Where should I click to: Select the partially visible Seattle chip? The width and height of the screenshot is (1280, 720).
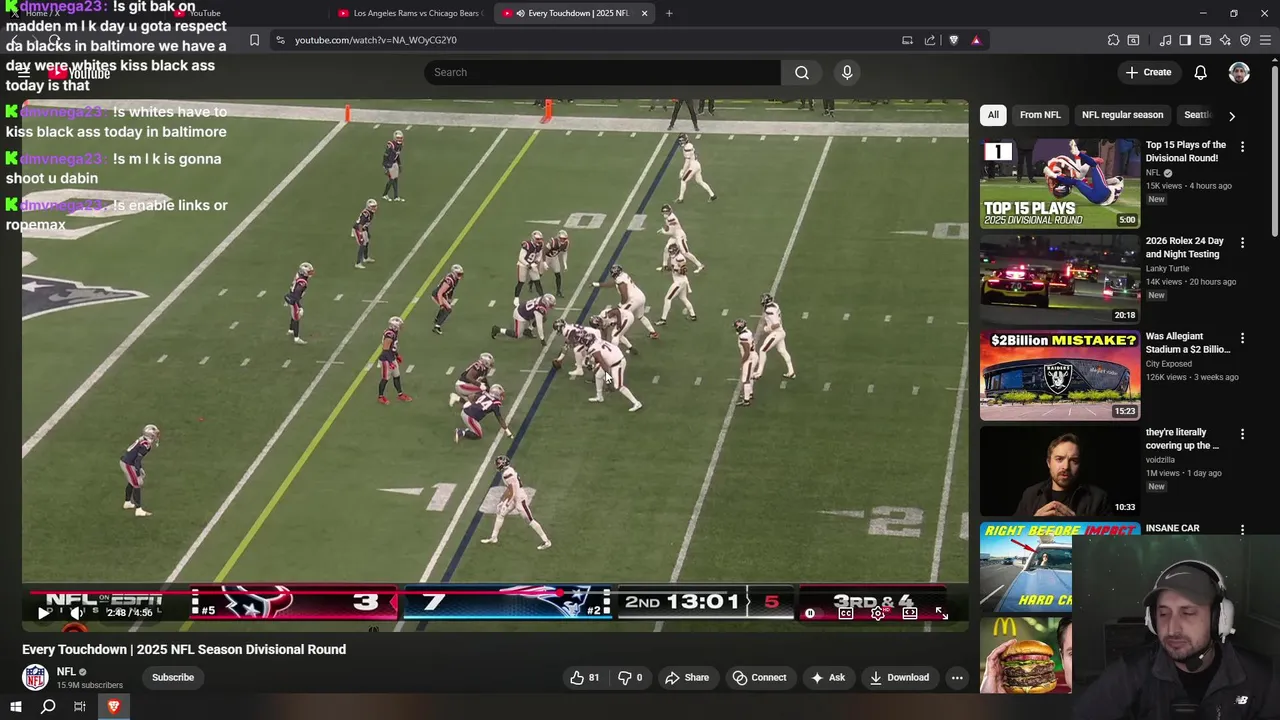[x=1197, y=115]
